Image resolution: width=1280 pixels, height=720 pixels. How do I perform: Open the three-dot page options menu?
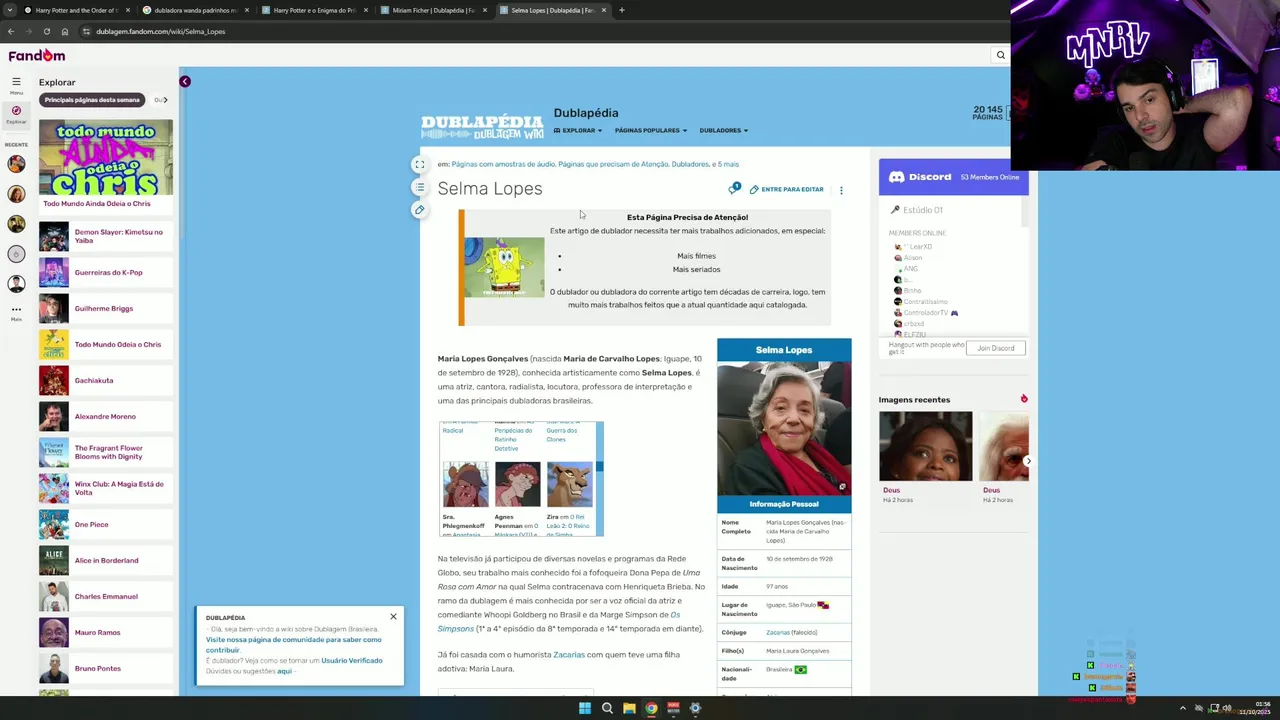[x=841, y=189]
